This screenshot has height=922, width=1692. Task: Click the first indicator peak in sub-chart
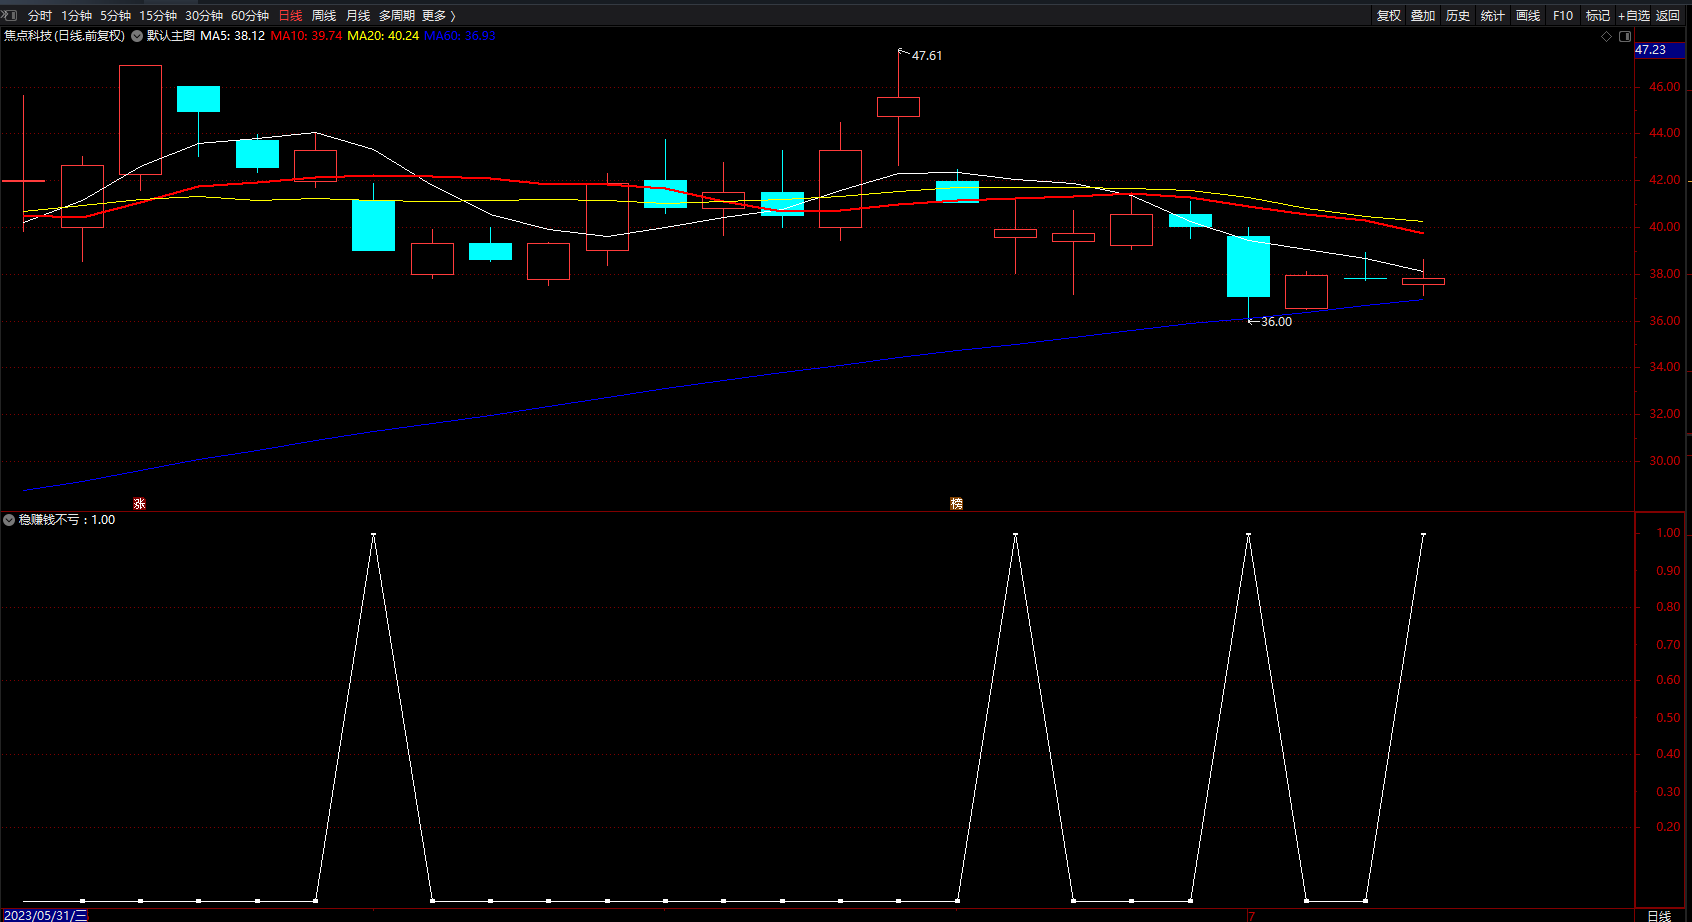click(374, 535)
